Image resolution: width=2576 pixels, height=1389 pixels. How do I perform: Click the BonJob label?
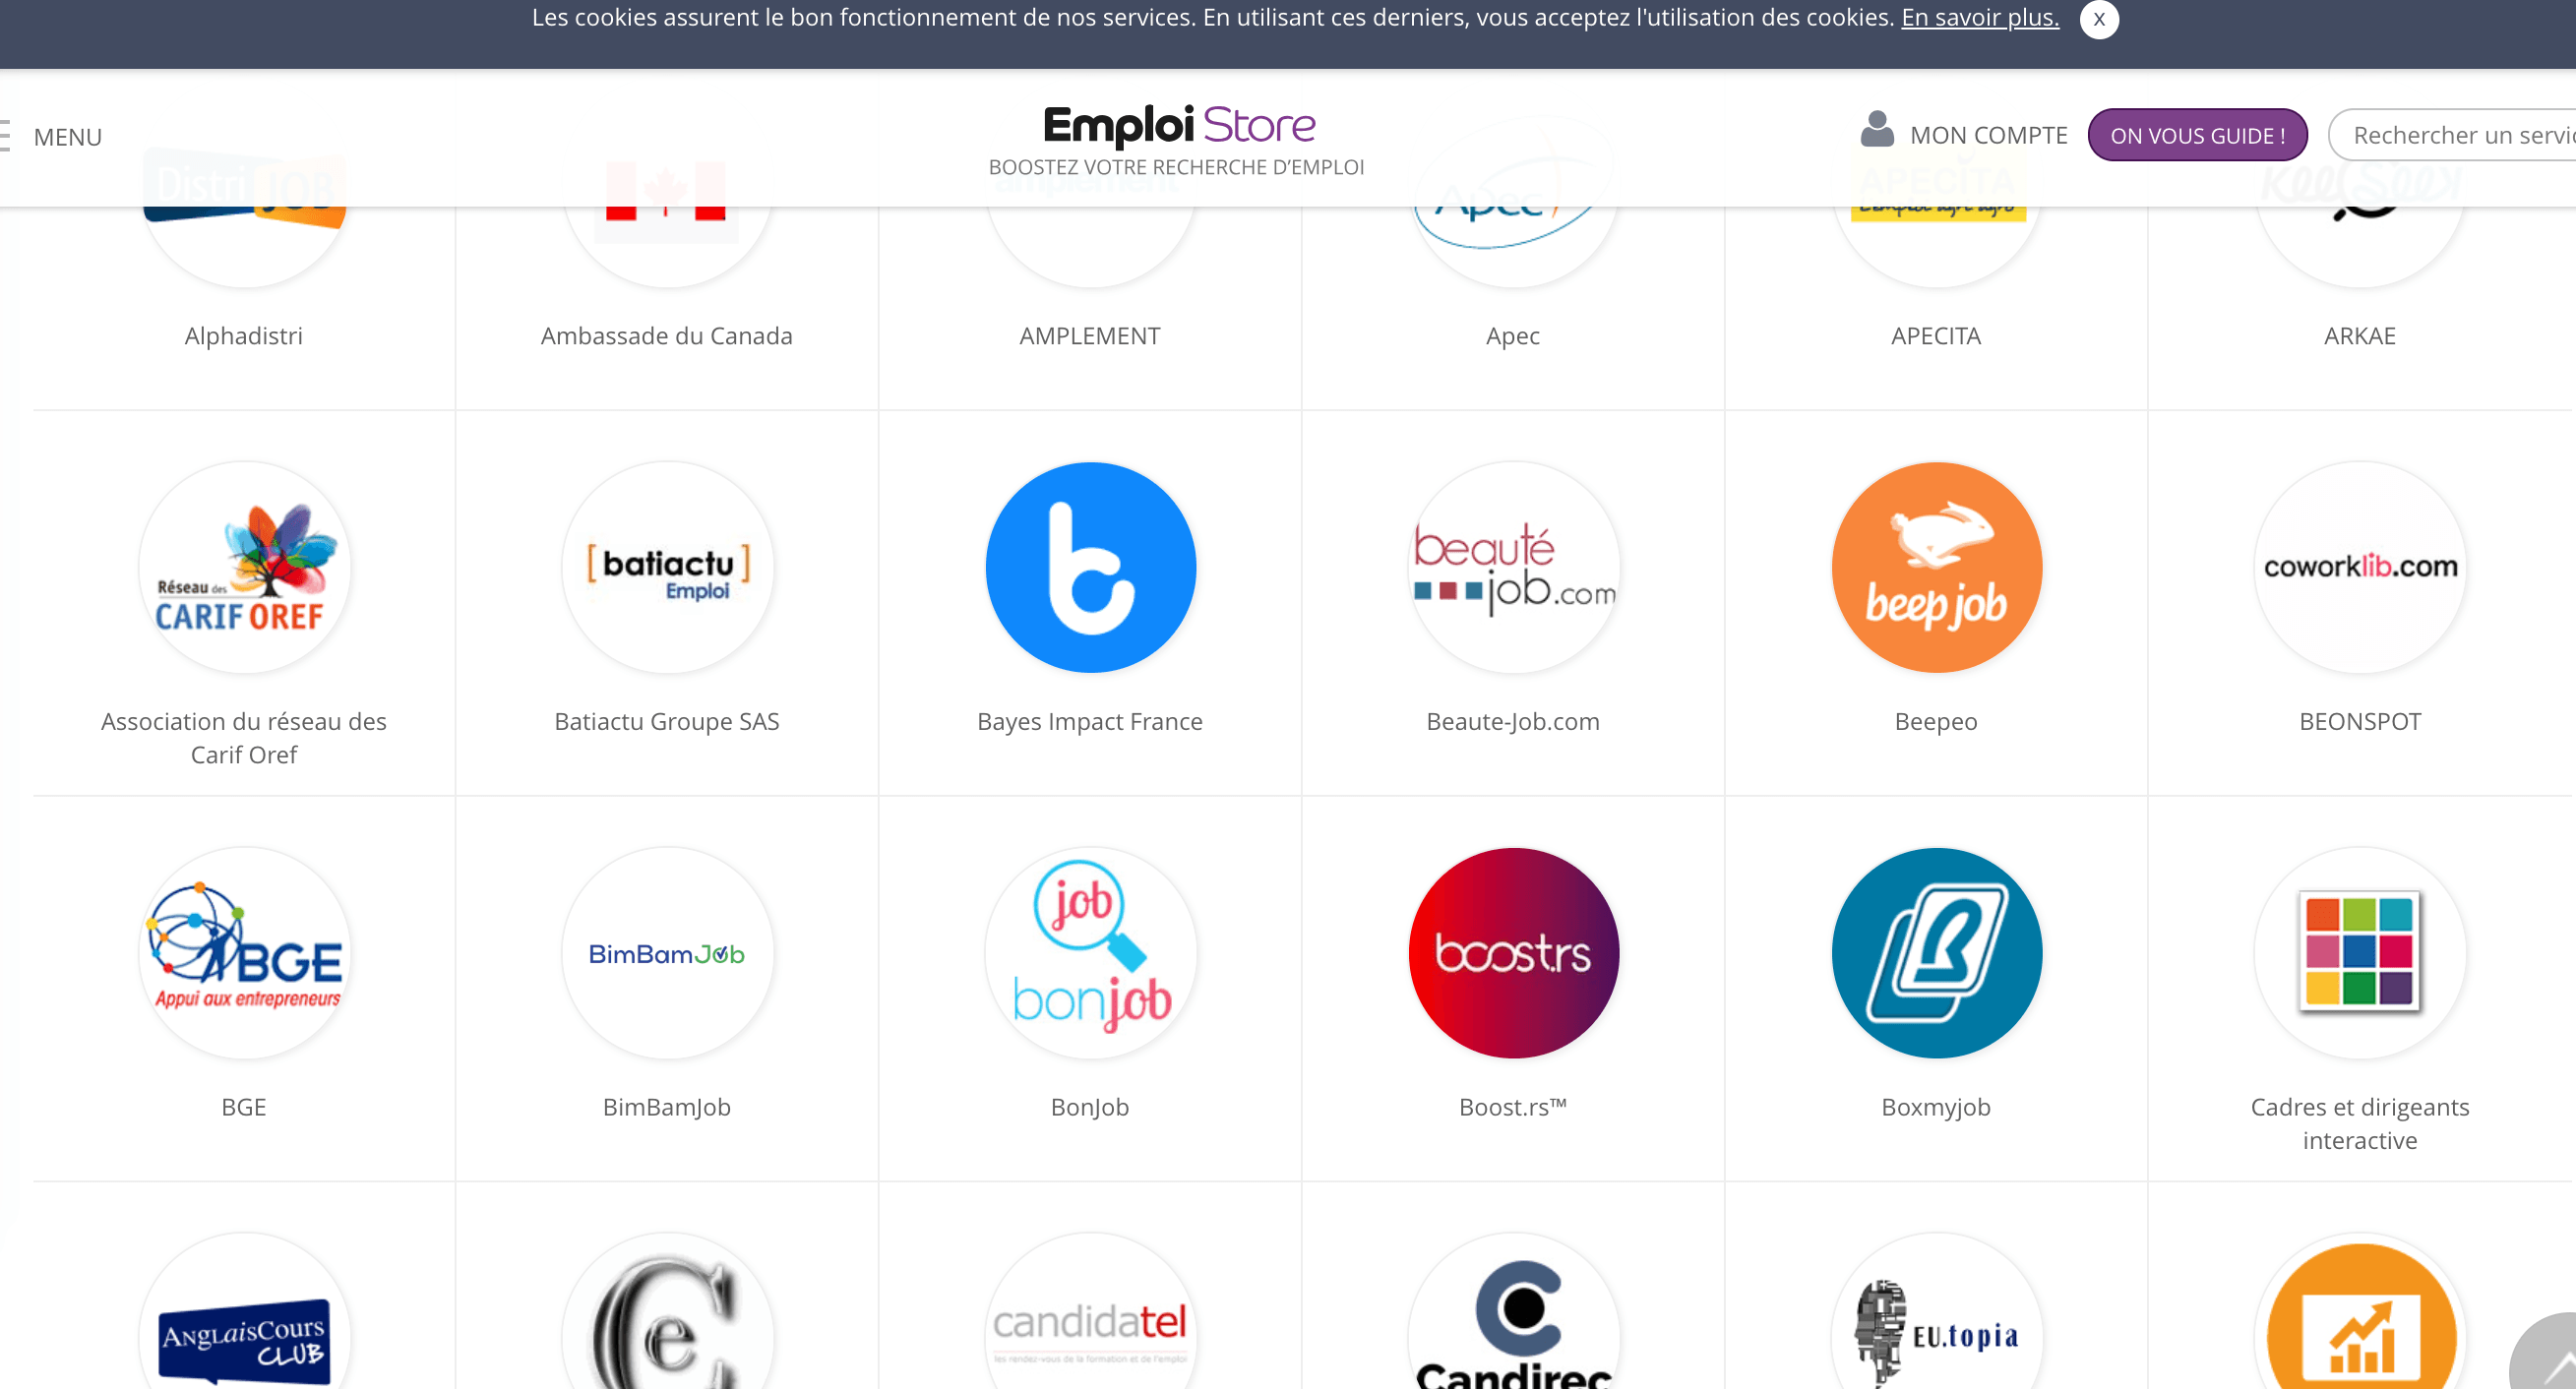(x=1090, y=1107)
